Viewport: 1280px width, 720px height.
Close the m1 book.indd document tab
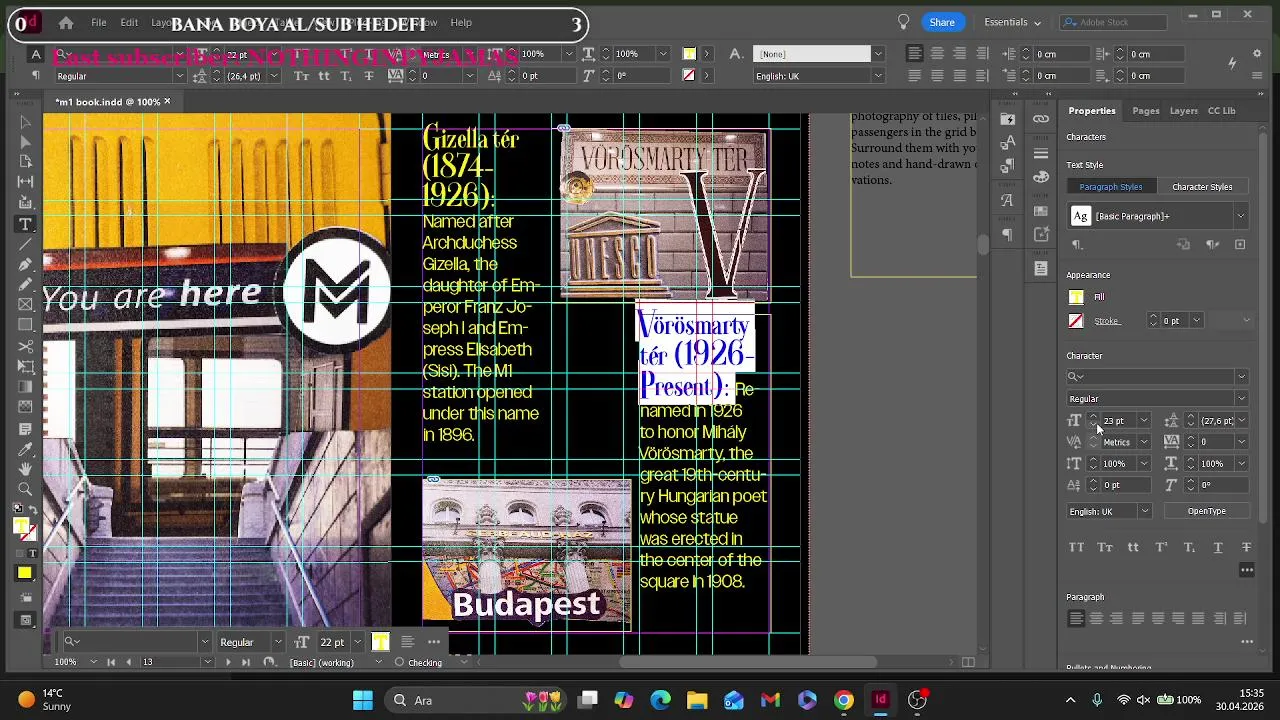pos(167,101)
